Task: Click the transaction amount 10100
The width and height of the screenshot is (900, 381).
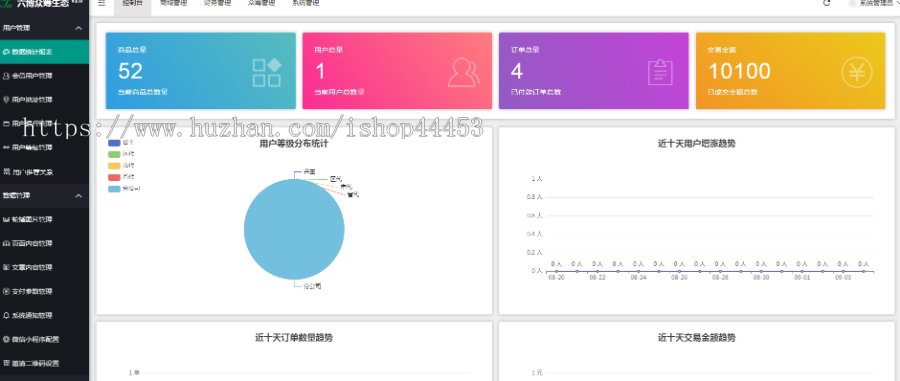Action: coord(739,71)
